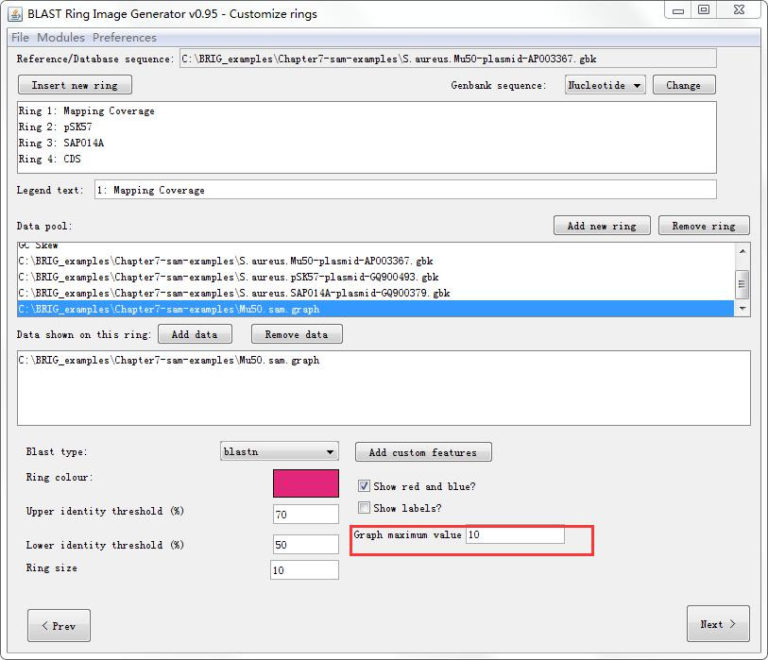The width and height of the screenshot is (768, 660).
Task: Open the Modules menu
Action: (x=61, y=38)
